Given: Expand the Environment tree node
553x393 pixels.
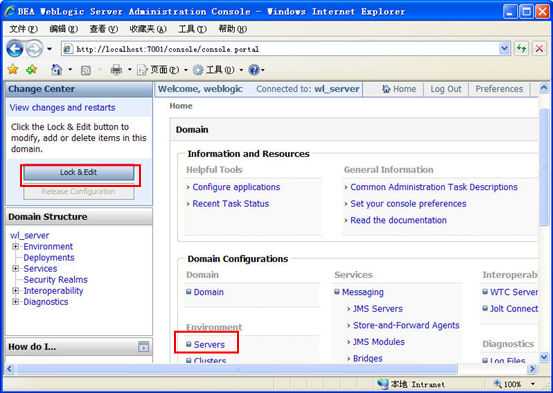Looking at the screenshot, I should point(16,247).
